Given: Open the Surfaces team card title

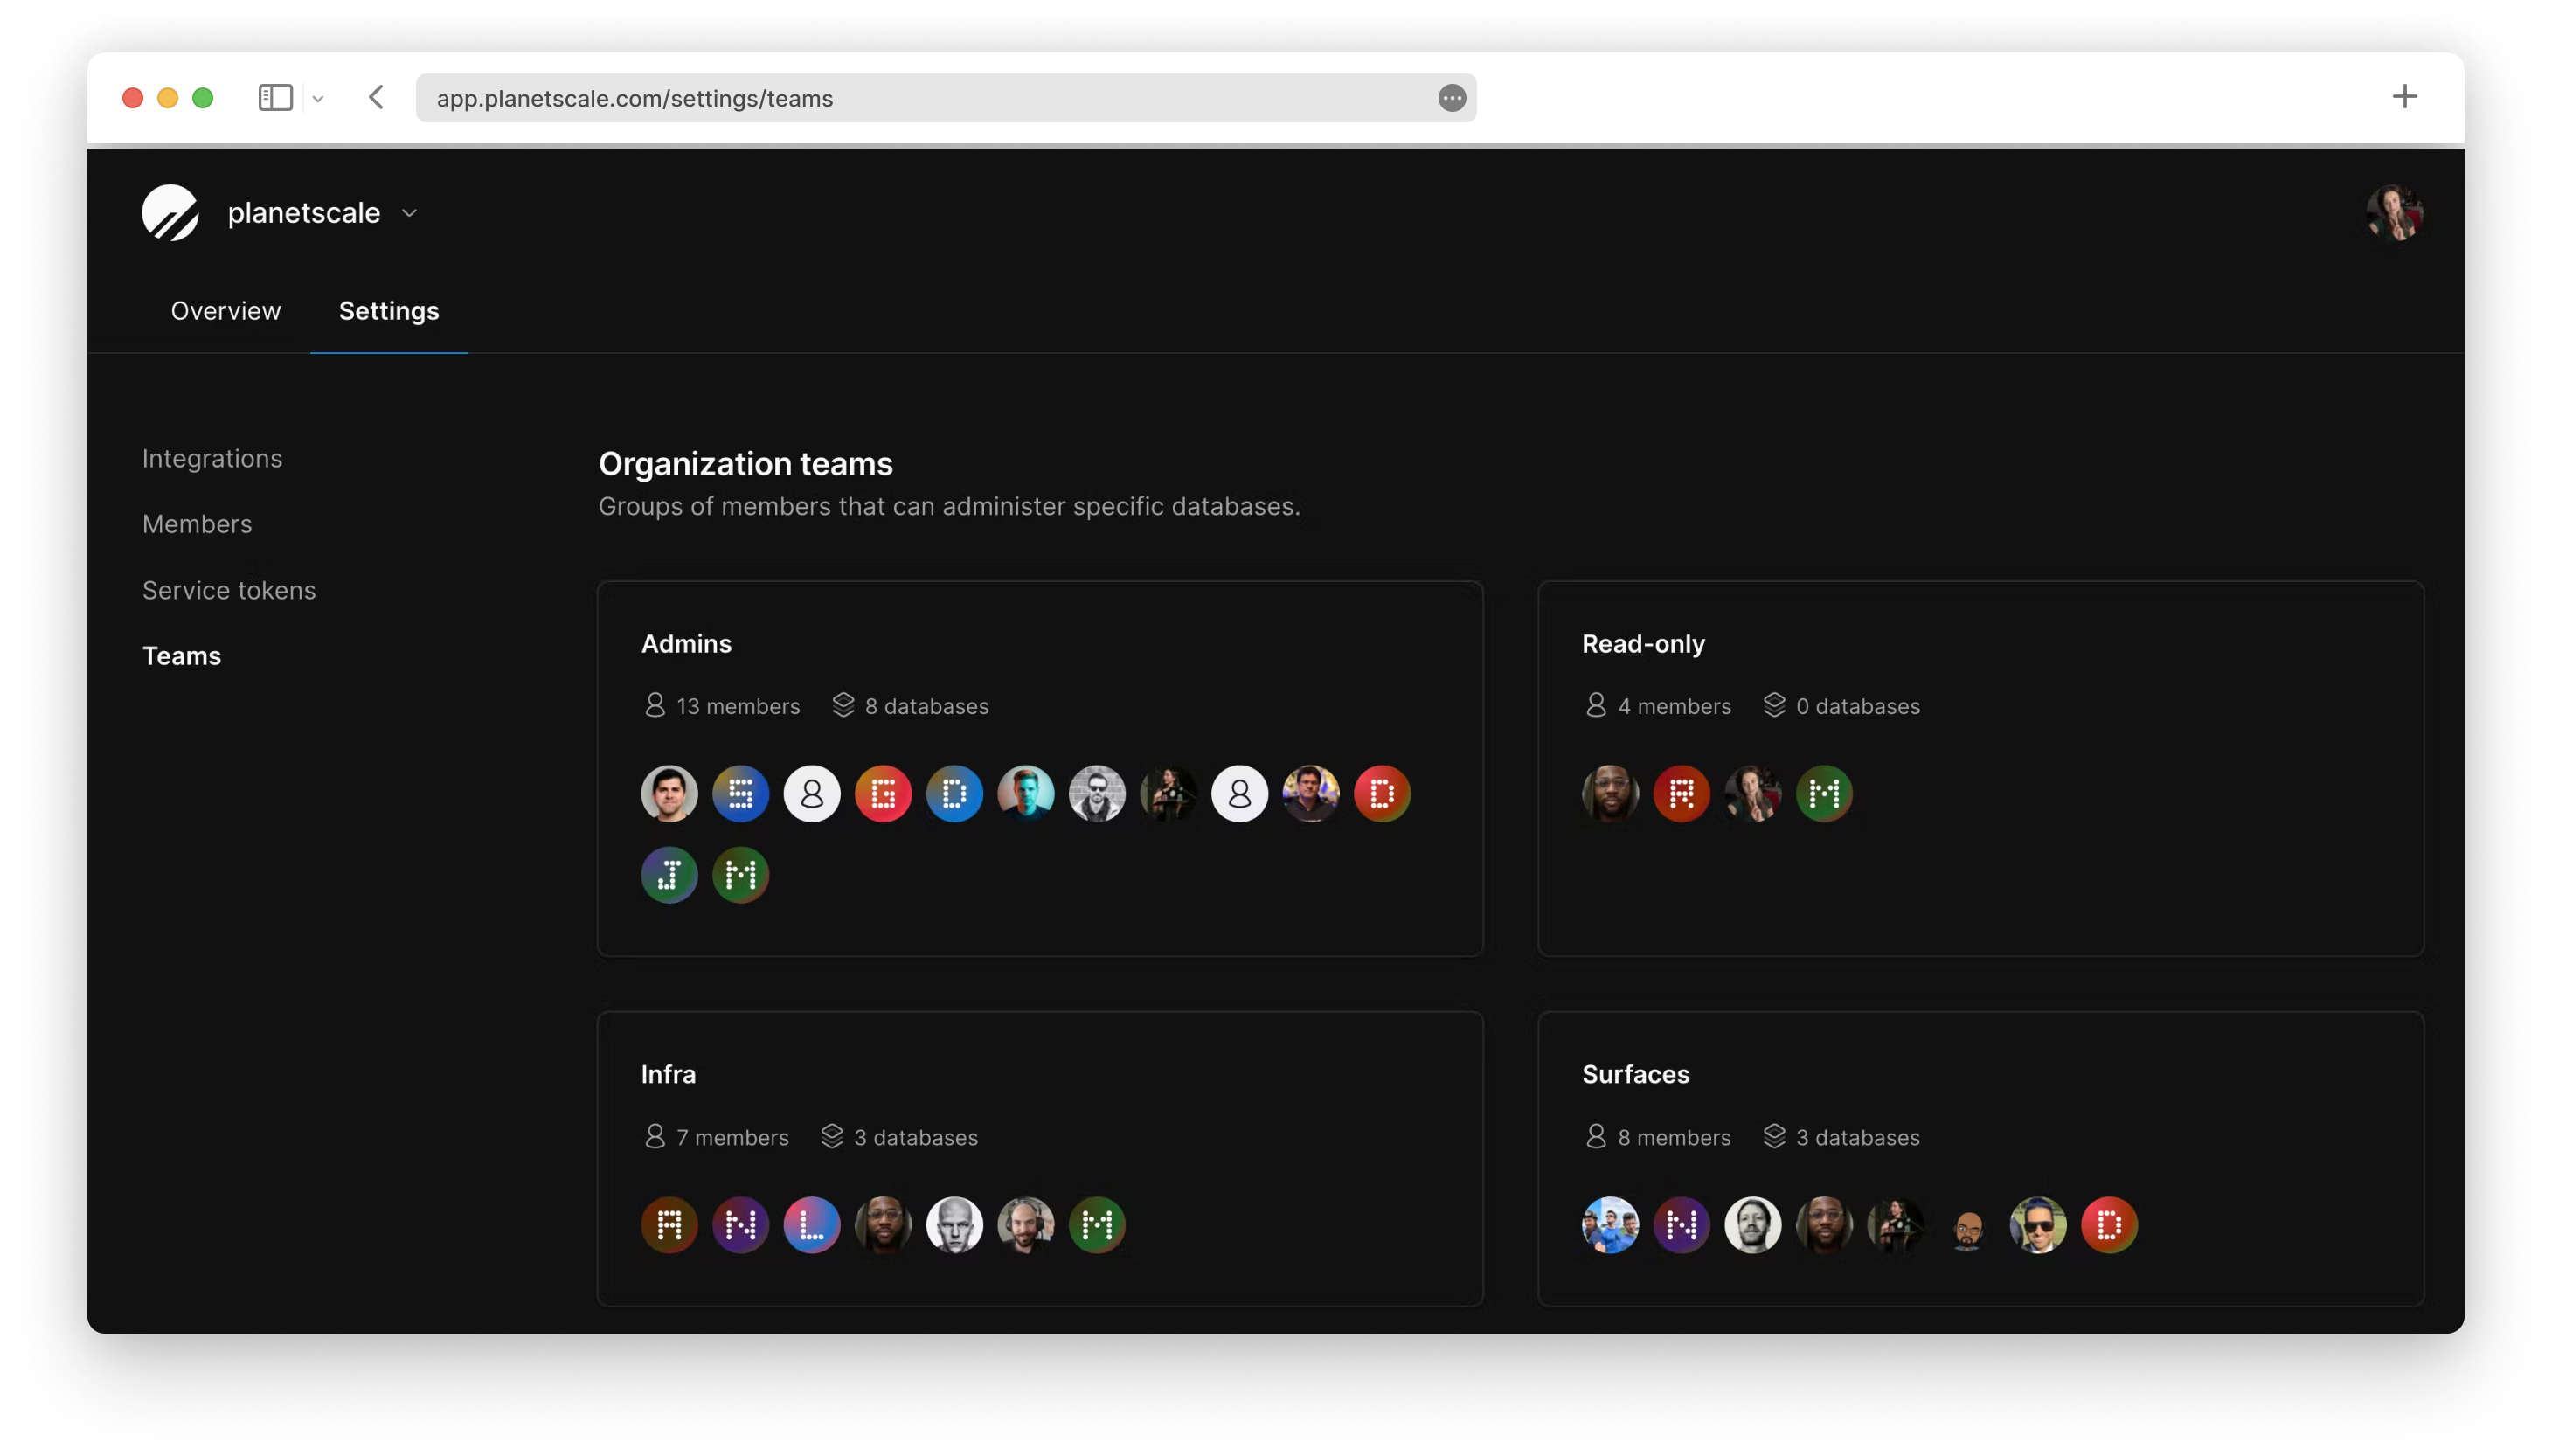Looking at the screenshot, I should coord(1635,1074).
